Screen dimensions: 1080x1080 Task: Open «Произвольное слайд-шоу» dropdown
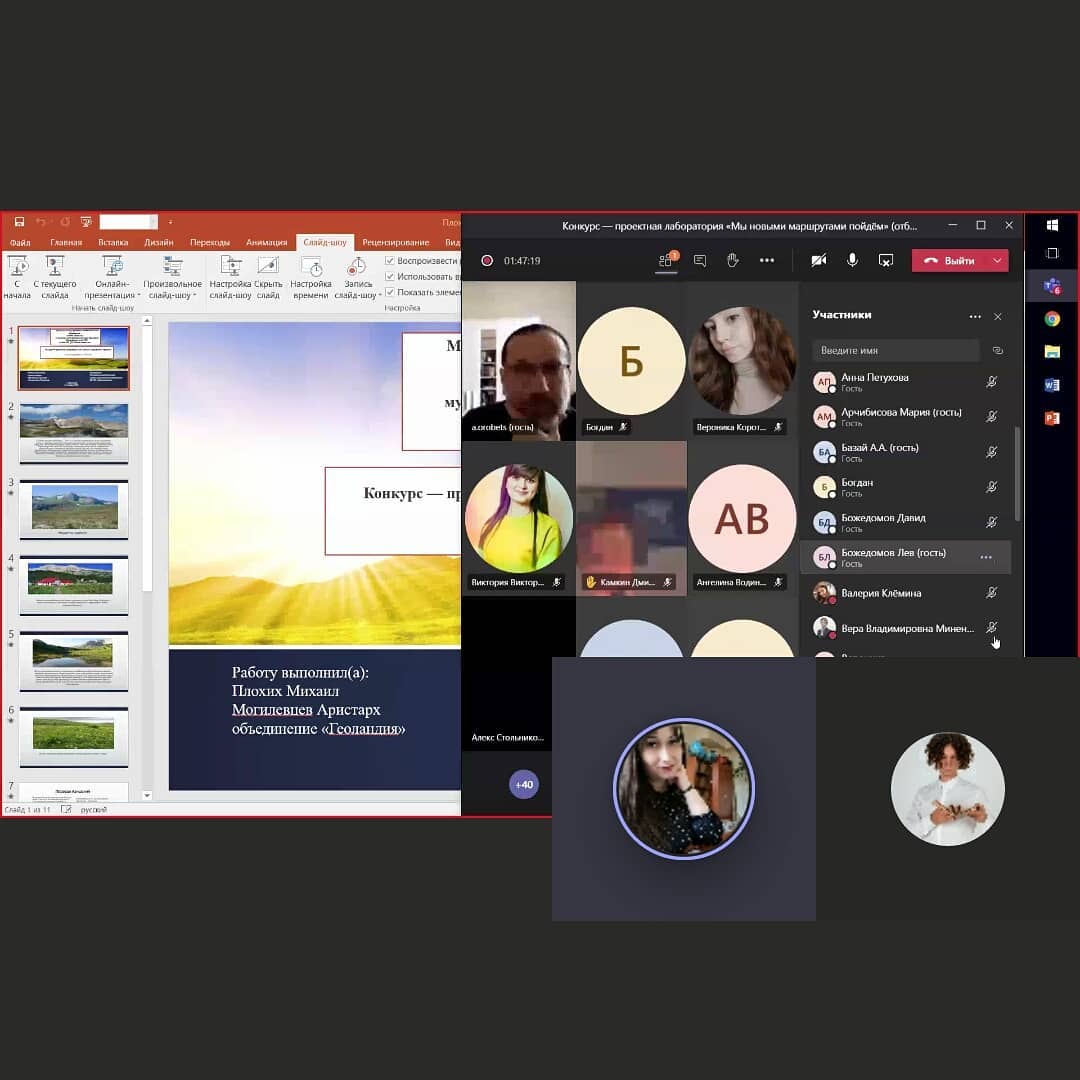click(172, 277)
